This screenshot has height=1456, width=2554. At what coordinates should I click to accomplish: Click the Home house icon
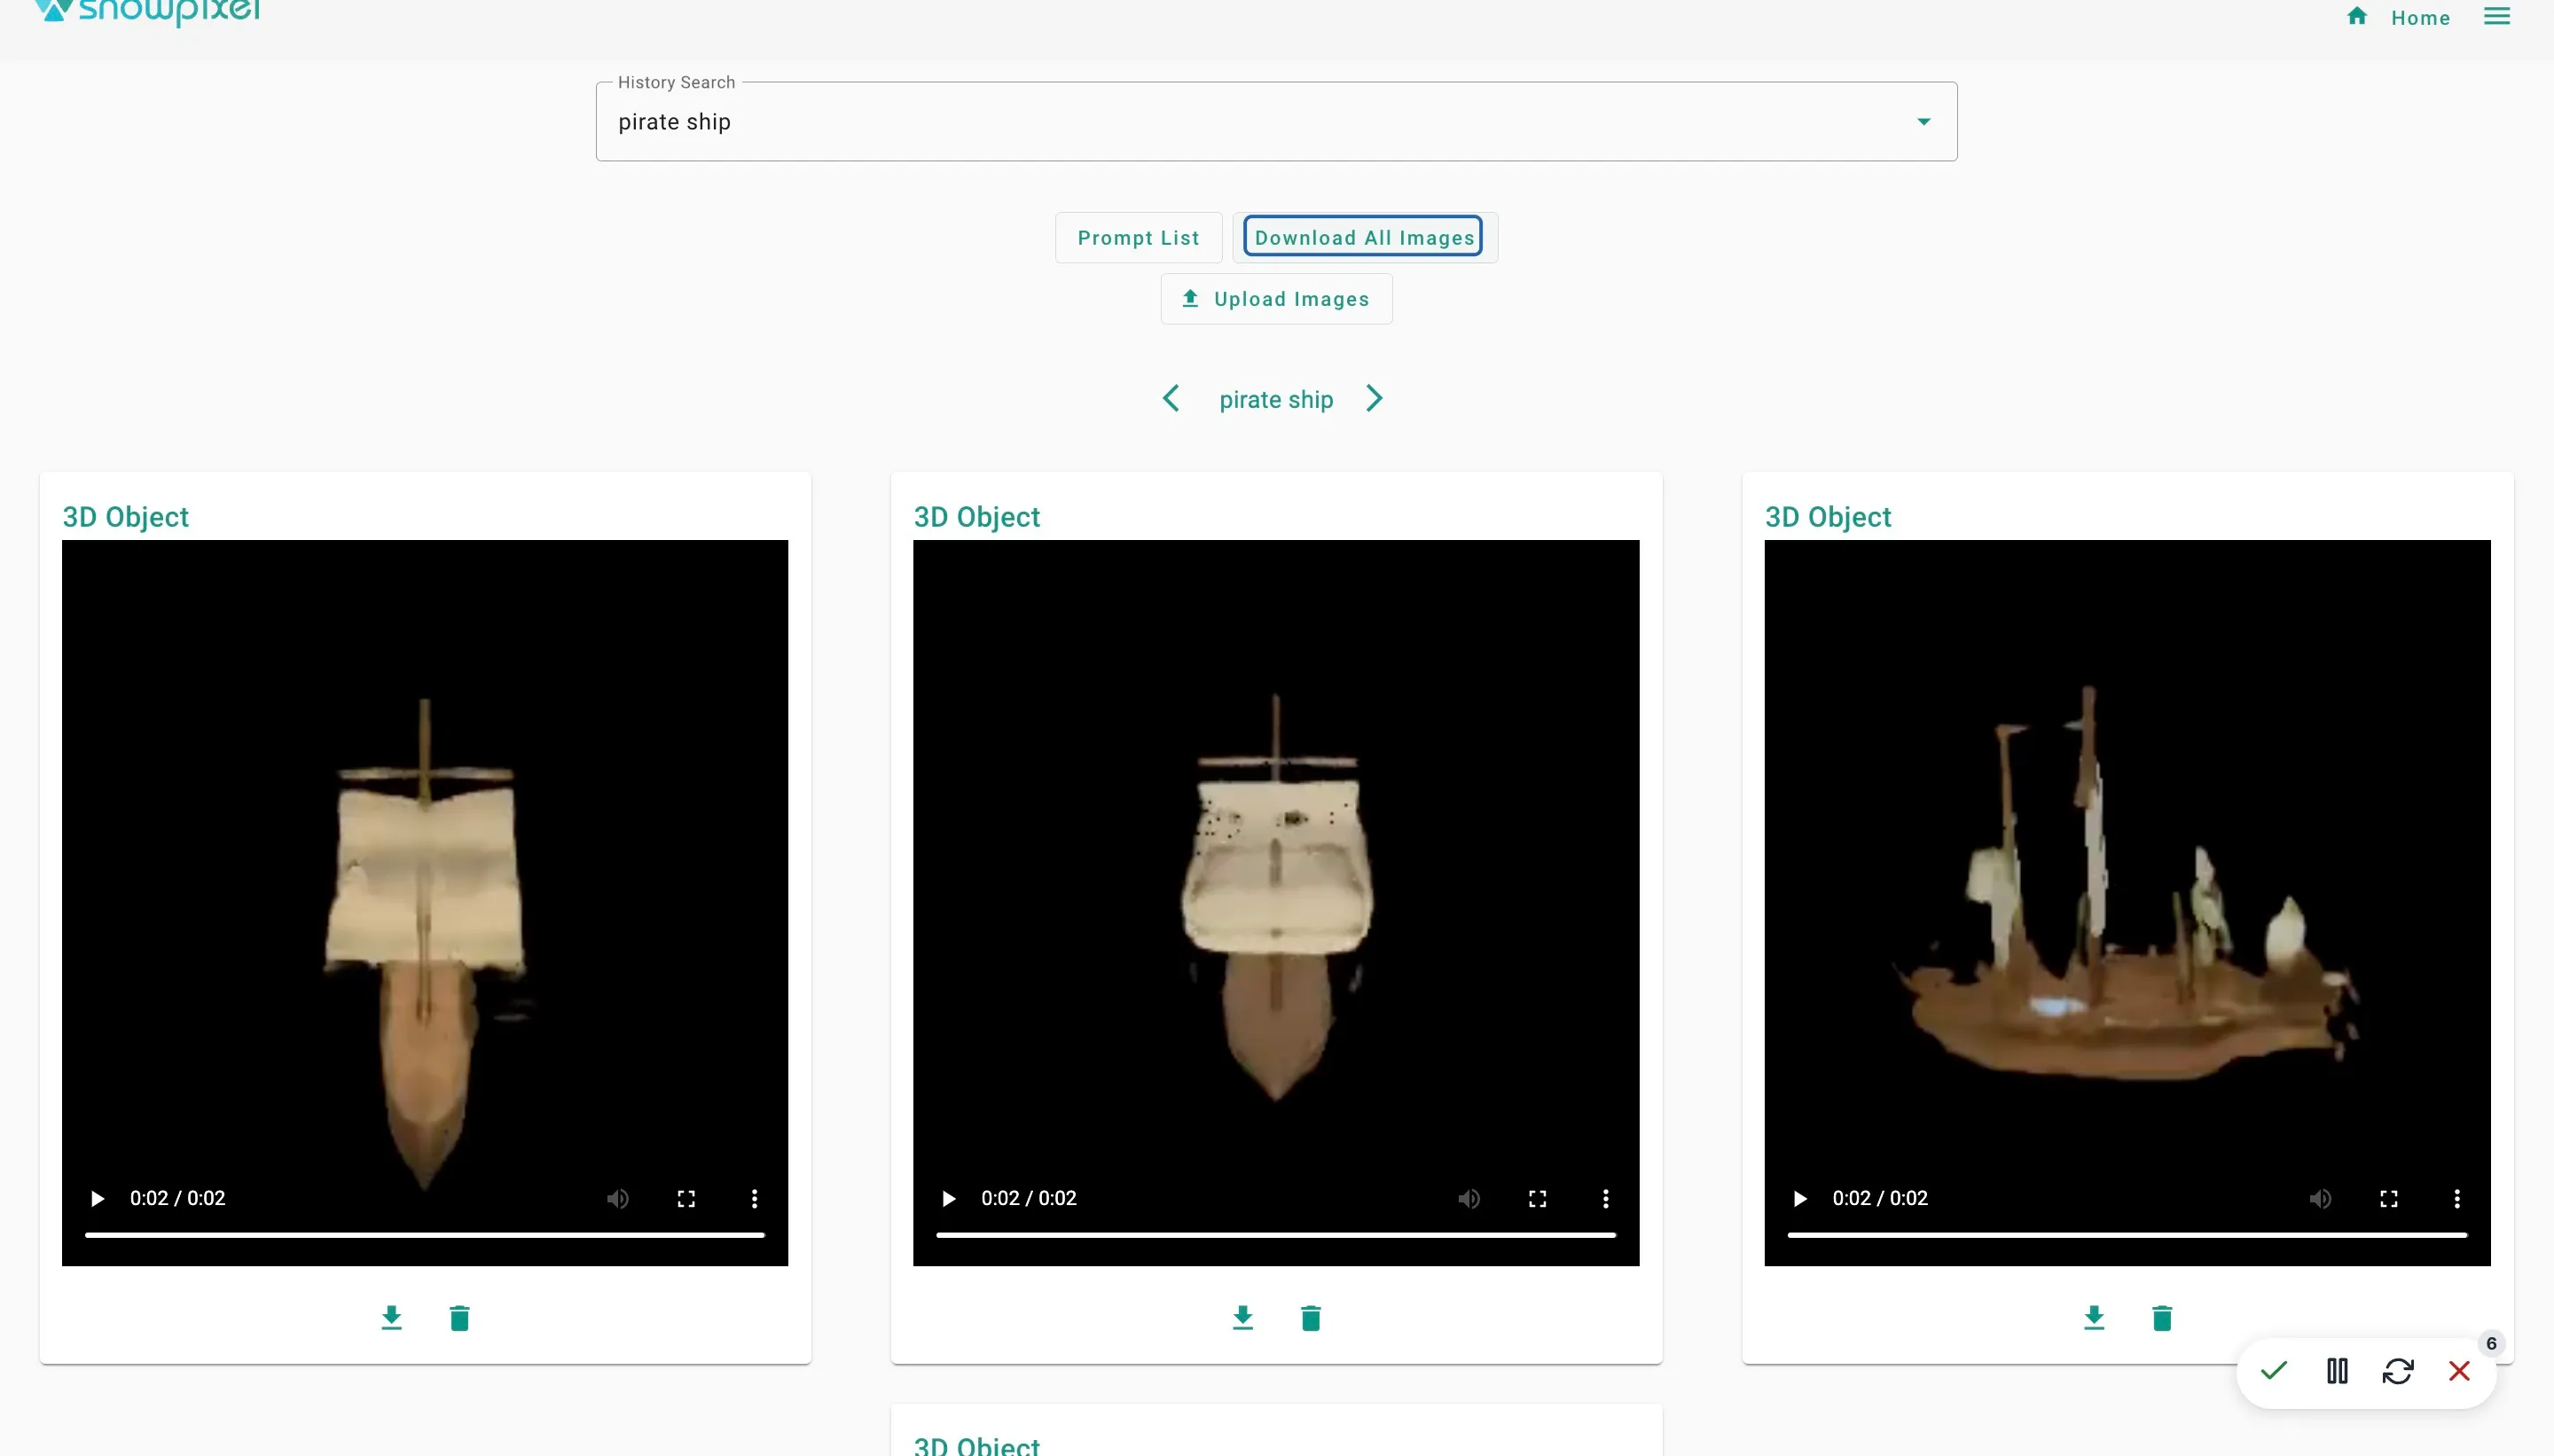coord(2357,16)
